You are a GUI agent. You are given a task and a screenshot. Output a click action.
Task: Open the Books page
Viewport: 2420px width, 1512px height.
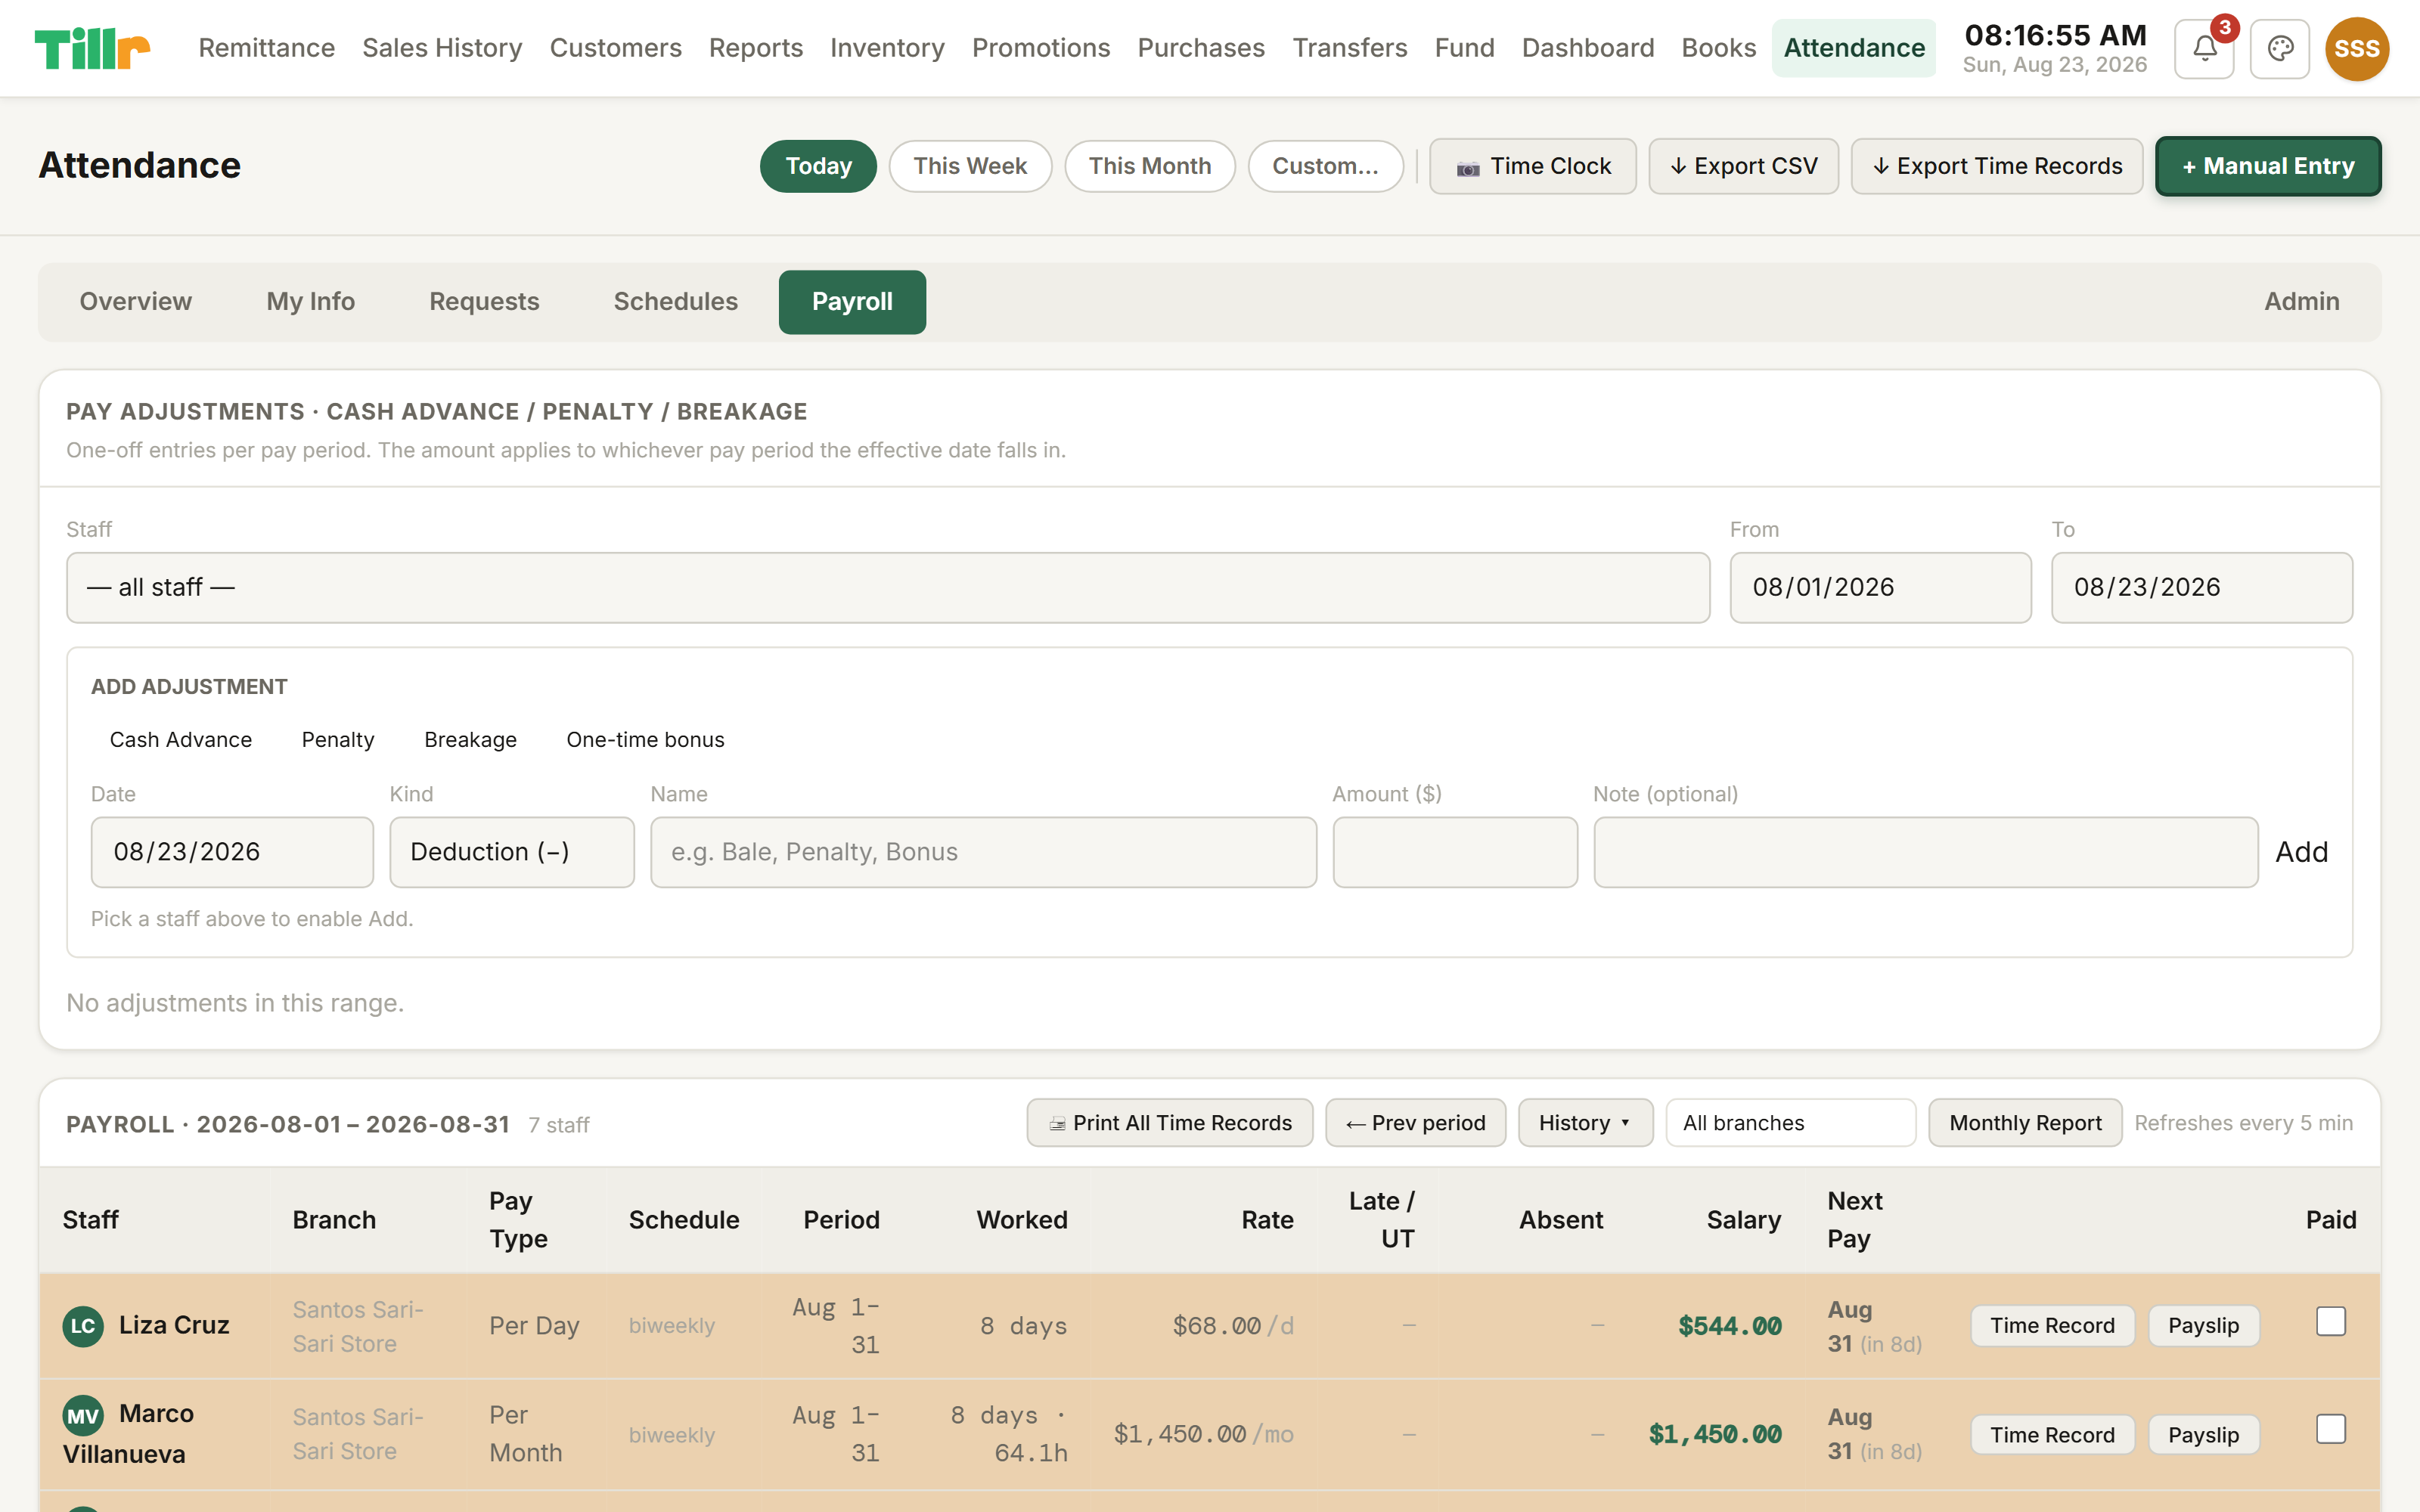[1718, 48]
